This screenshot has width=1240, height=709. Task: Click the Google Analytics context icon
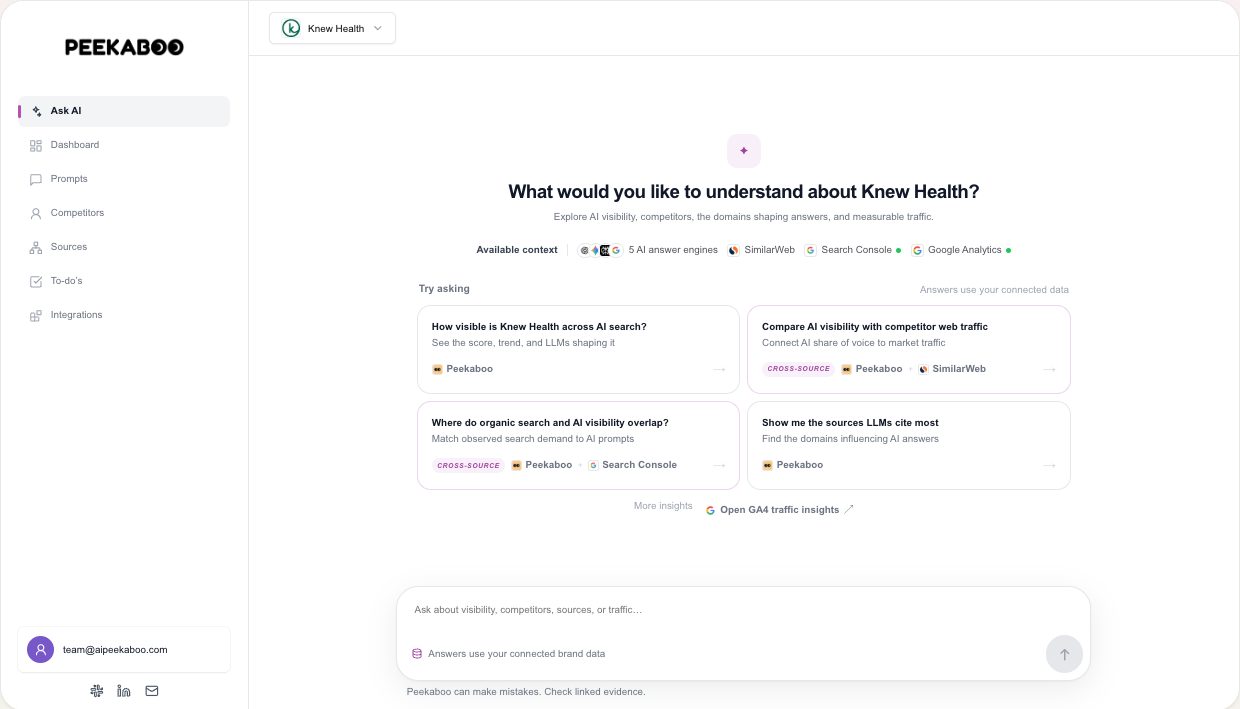(x=917, y=250)
